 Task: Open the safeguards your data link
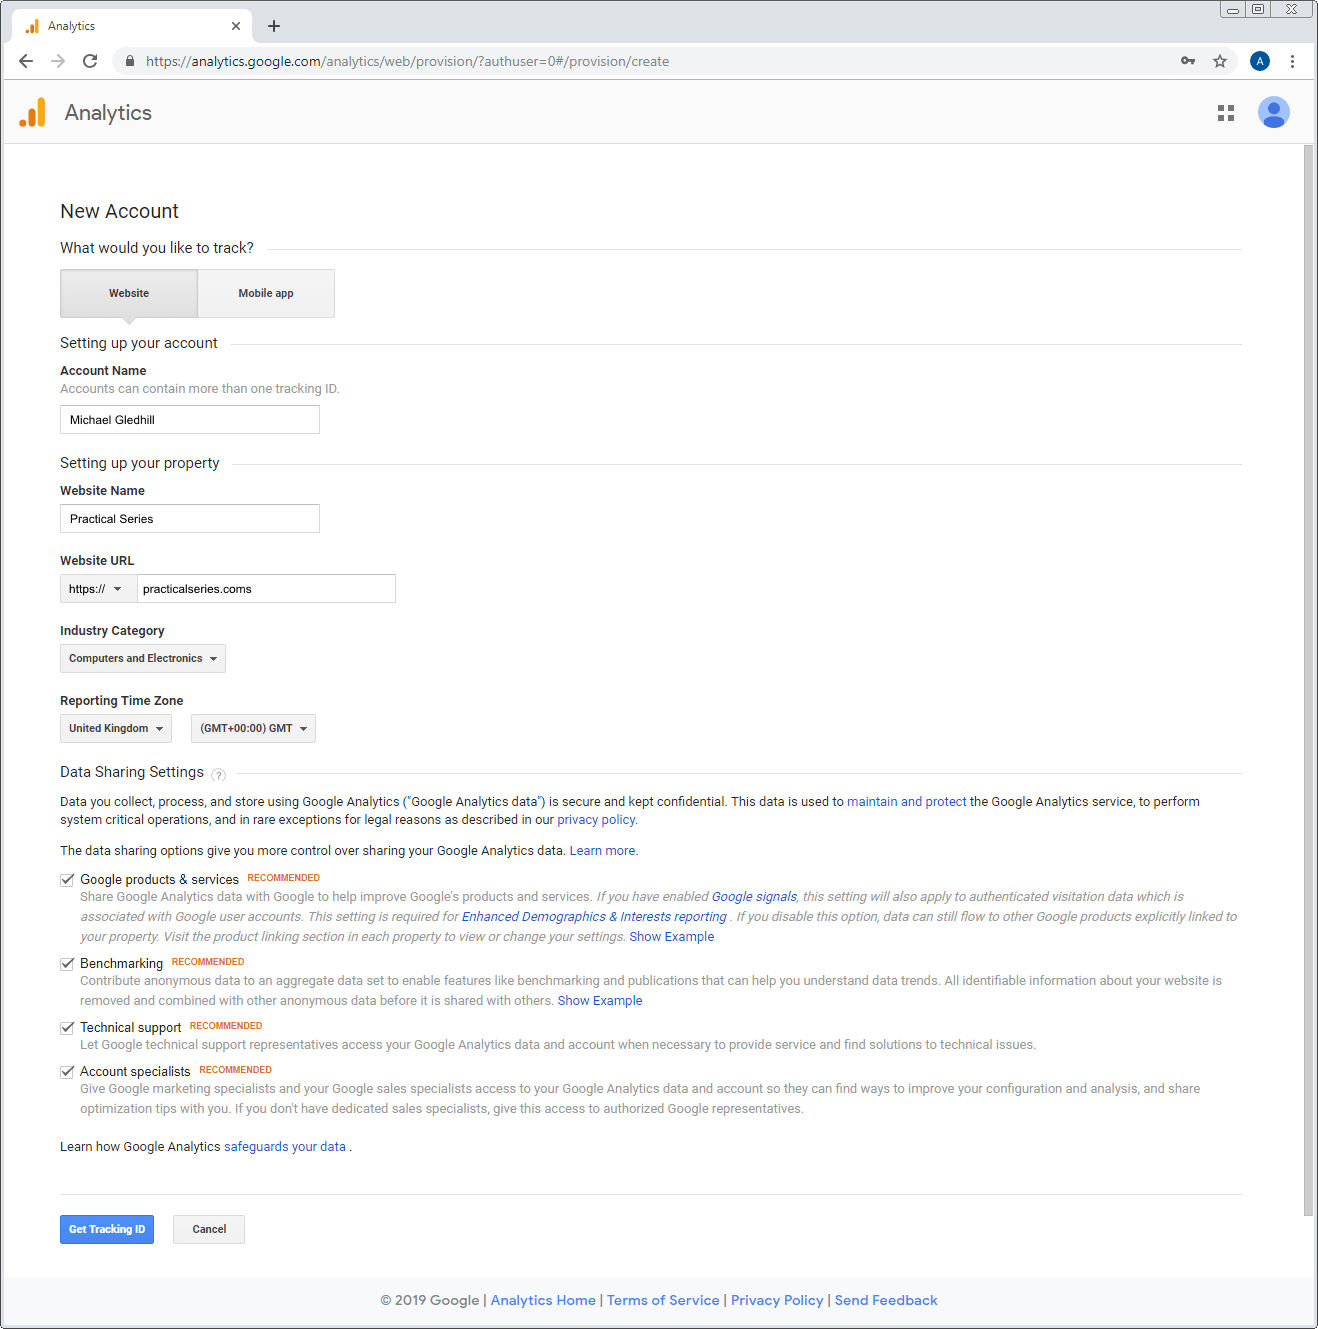(x=285, y=1147)
